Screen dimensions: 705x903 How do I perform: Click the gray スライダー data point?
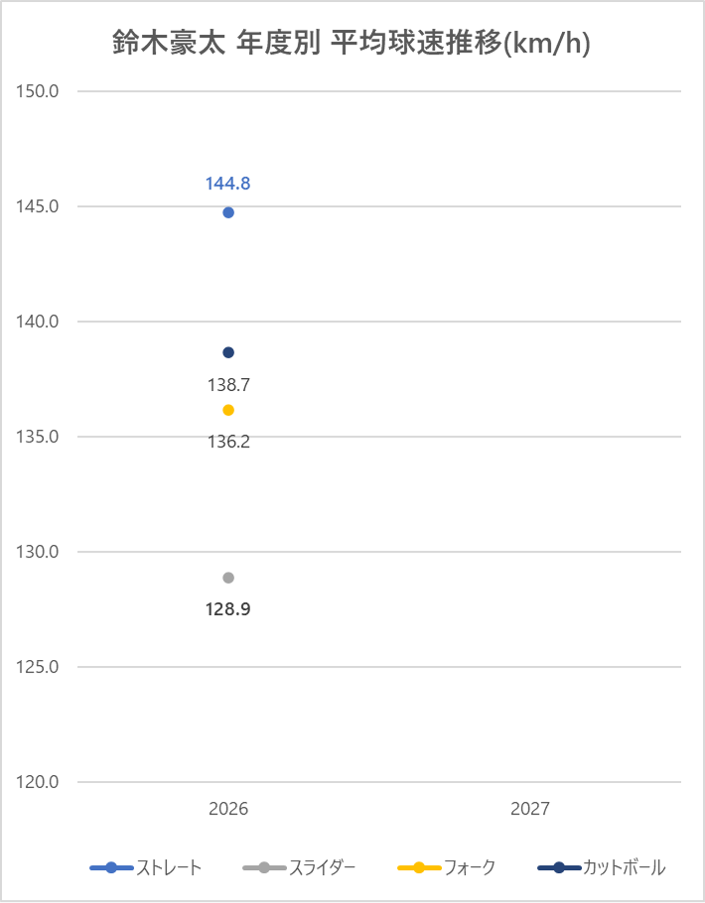[x=228, y=578]
